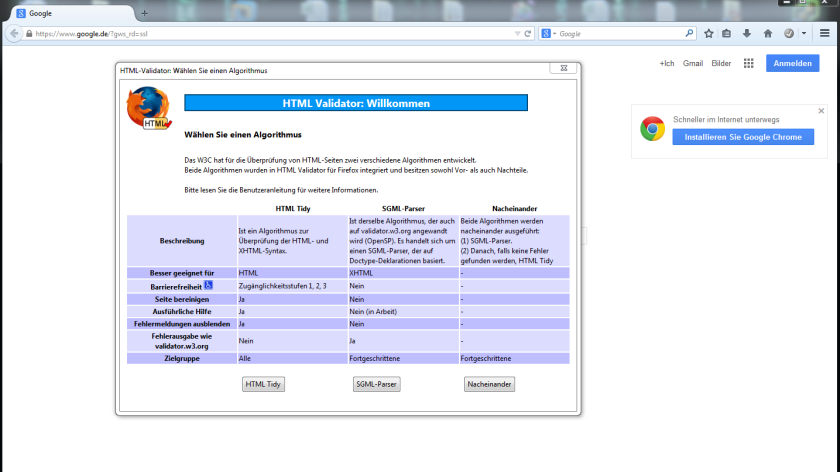This screenshot has width=840, height=473.
Task: Open the Google apps grid icon
Action: (748, 63)
